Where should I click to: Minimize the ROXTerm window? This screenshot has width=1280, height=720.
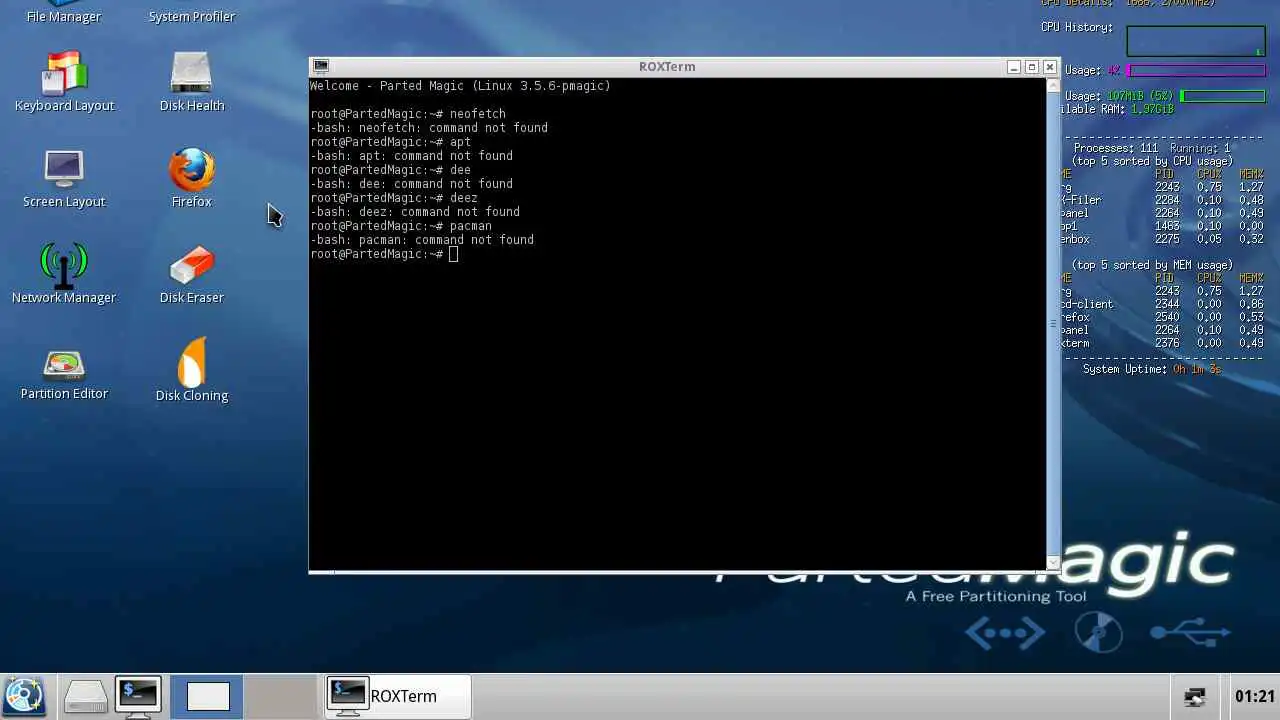1013,67
